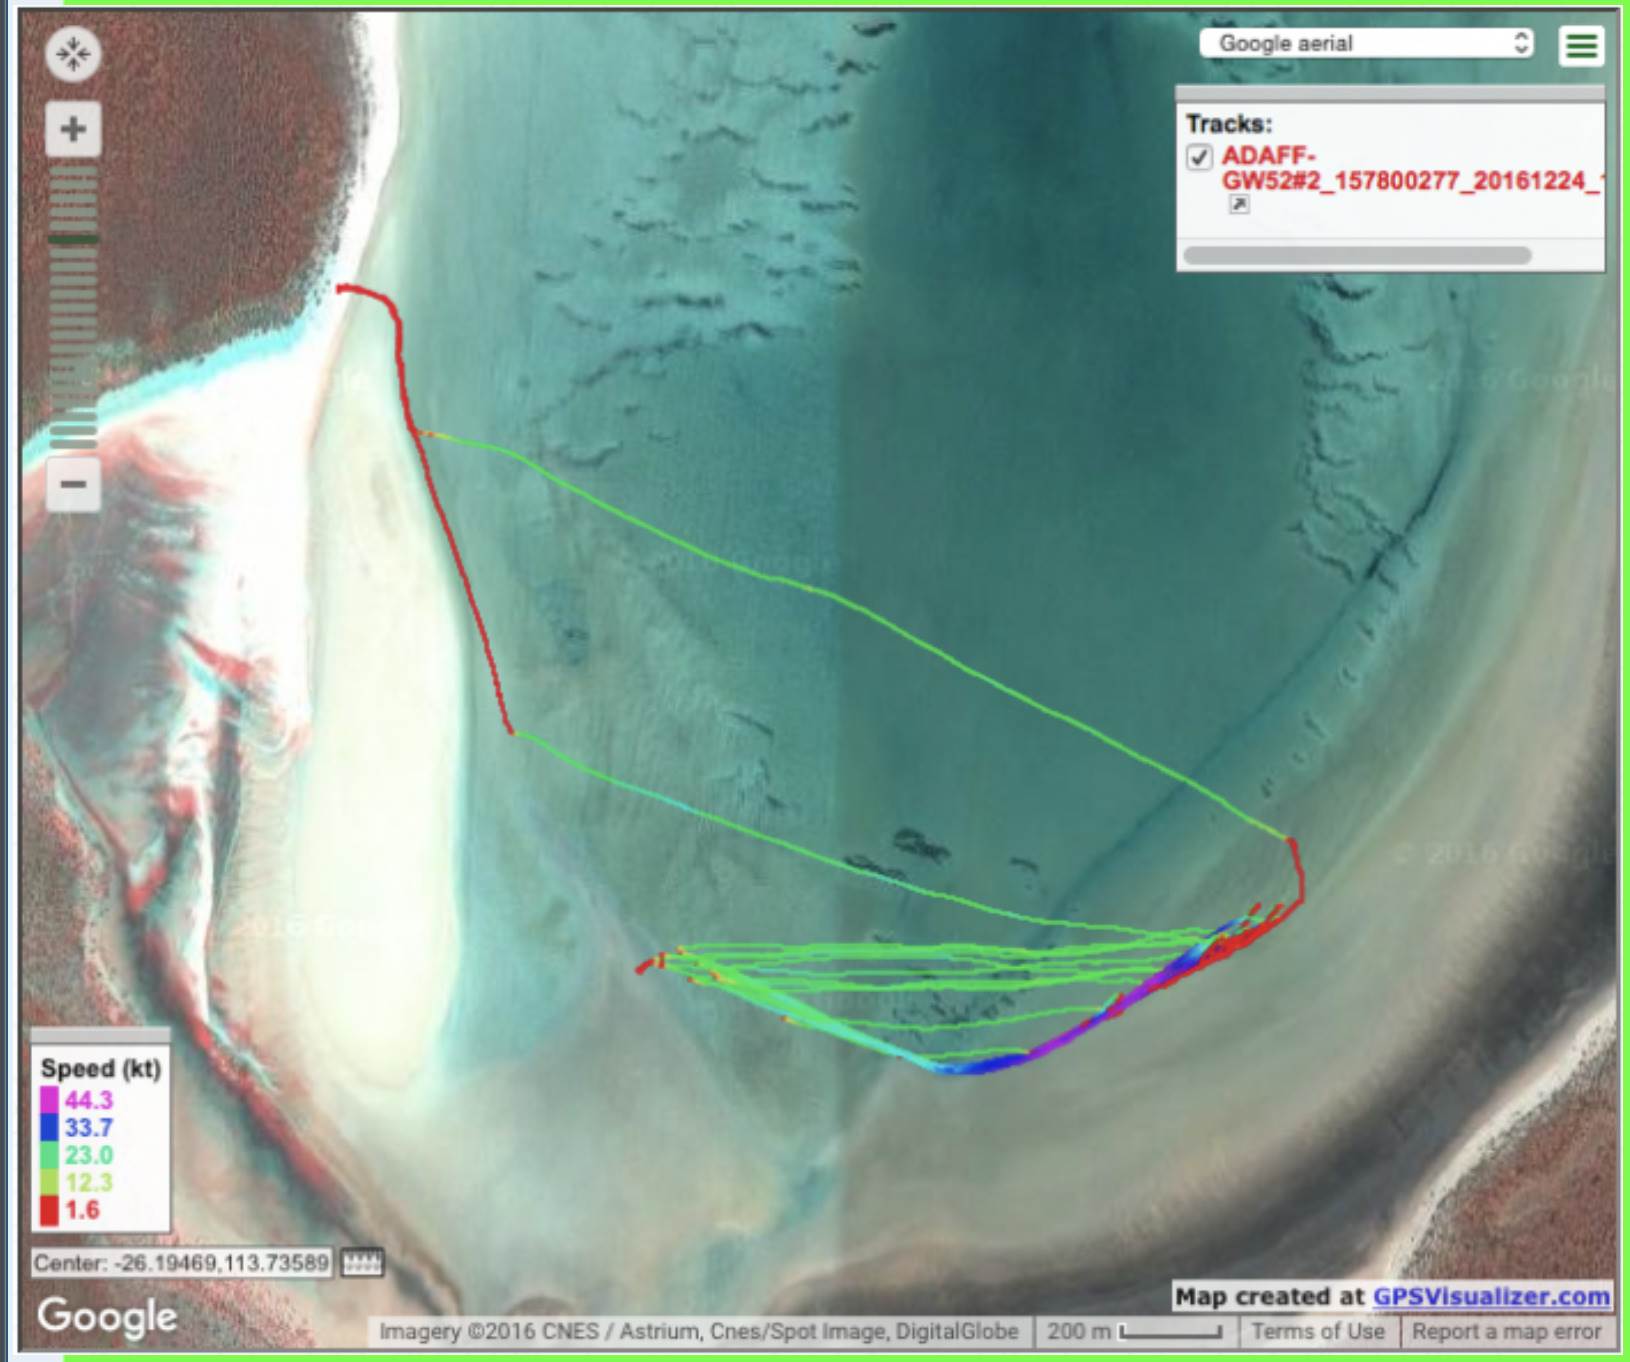Zoom in with the plus button

(x=73, y=129)
